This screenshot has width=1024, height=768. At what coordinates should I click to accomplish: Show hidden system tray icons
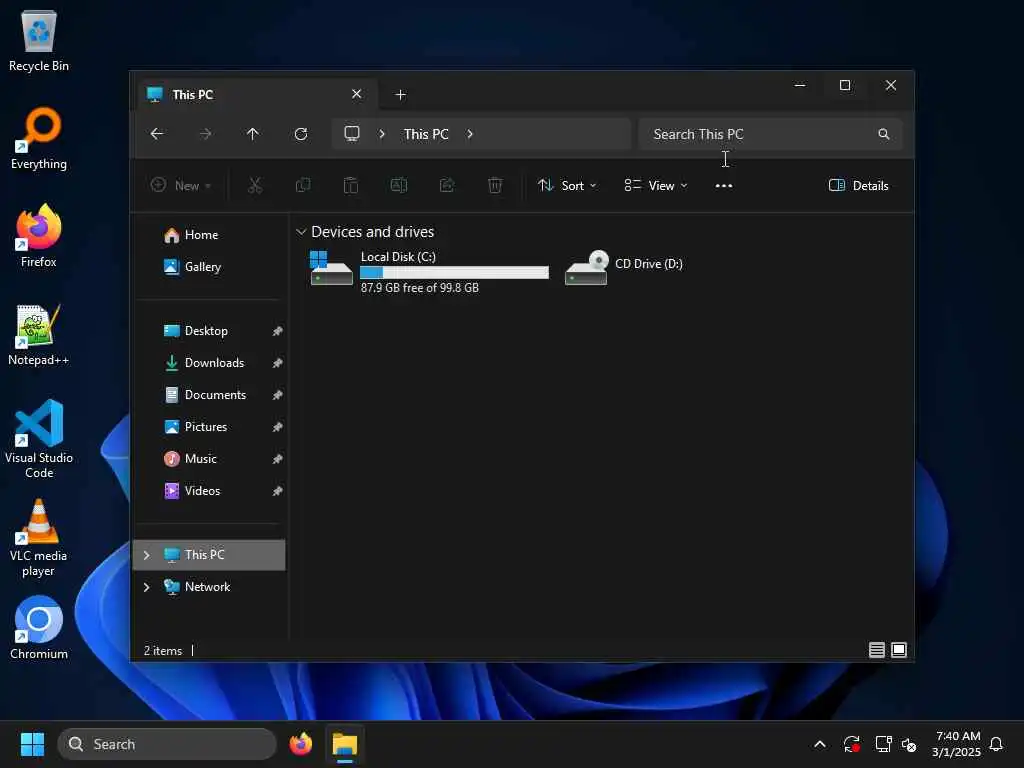pyautogui.click(x=820, y=744)
